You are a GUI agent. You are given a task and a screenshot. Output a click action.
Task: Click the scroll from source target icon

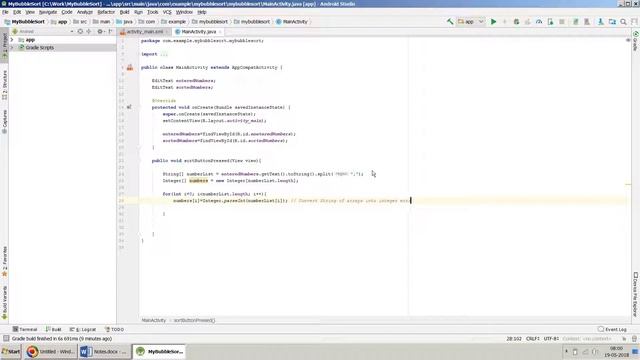[x=80, y=31]
